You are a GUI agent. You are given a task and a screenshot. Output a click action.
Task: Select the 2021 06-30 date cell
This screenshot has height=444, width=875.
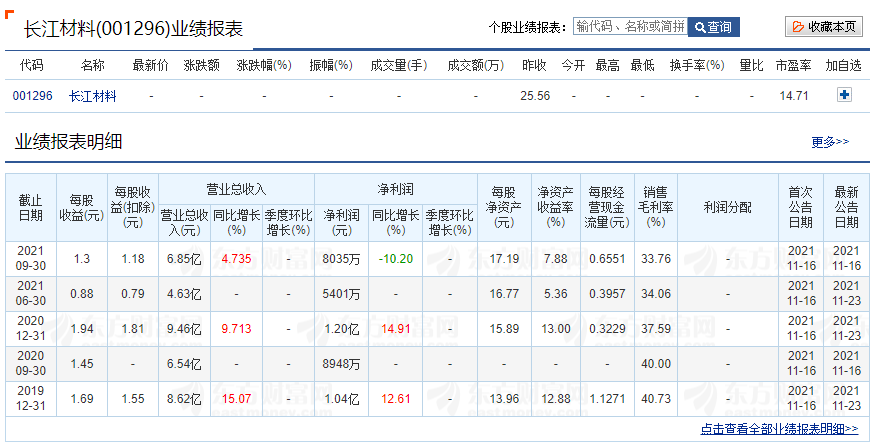(31, 293)
